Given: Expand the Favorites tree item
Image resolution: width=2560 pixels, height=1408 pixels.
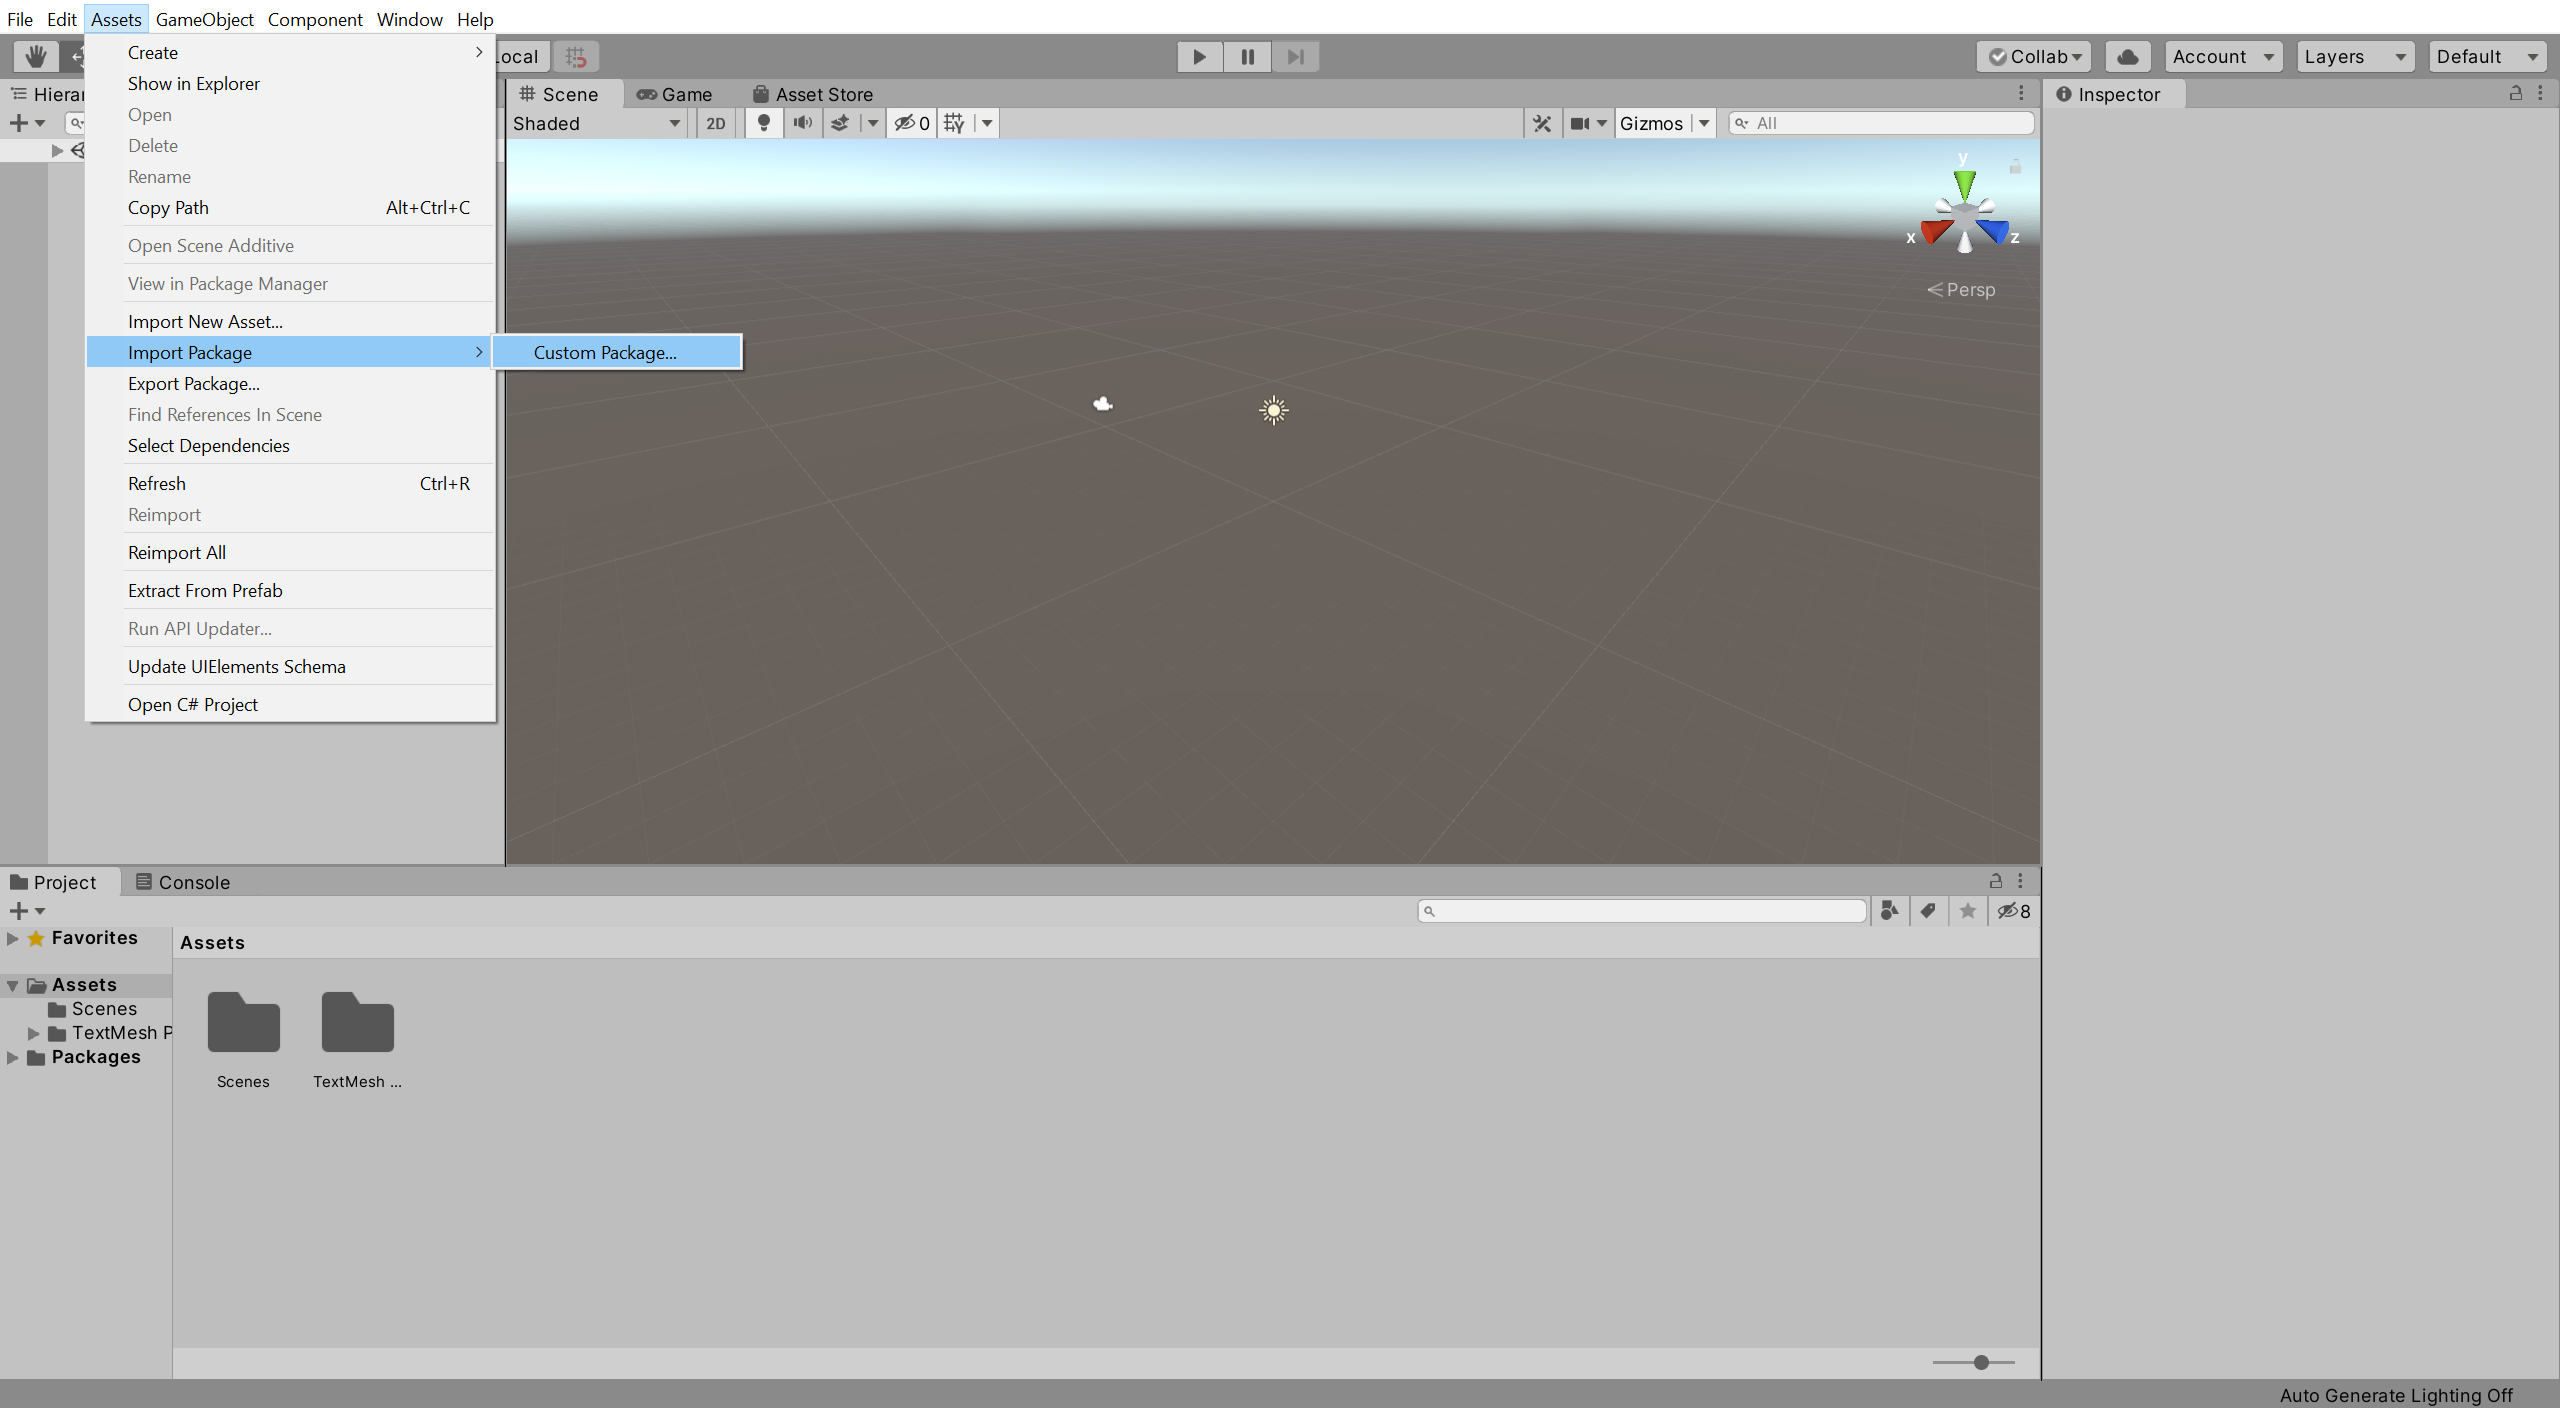Looking at the screenshot, I should 13,938.
